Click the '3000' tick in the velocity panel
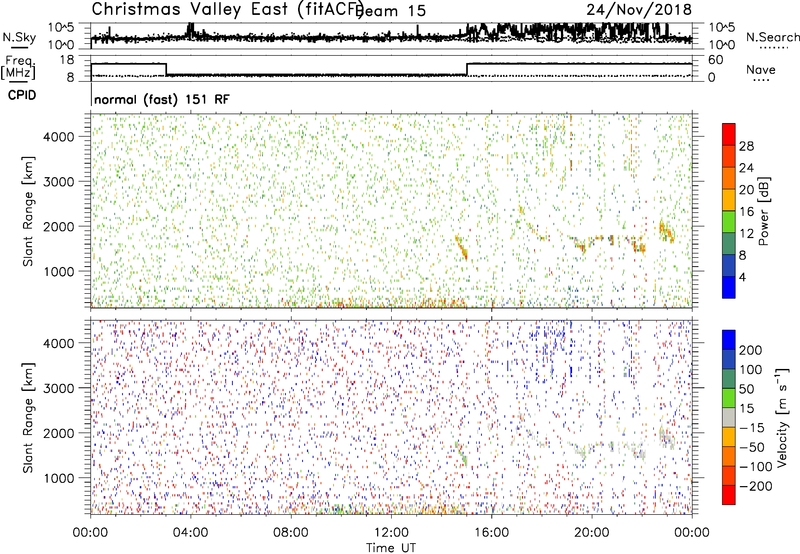This screenshot has width=800, height=554. (x=58, y=388)
